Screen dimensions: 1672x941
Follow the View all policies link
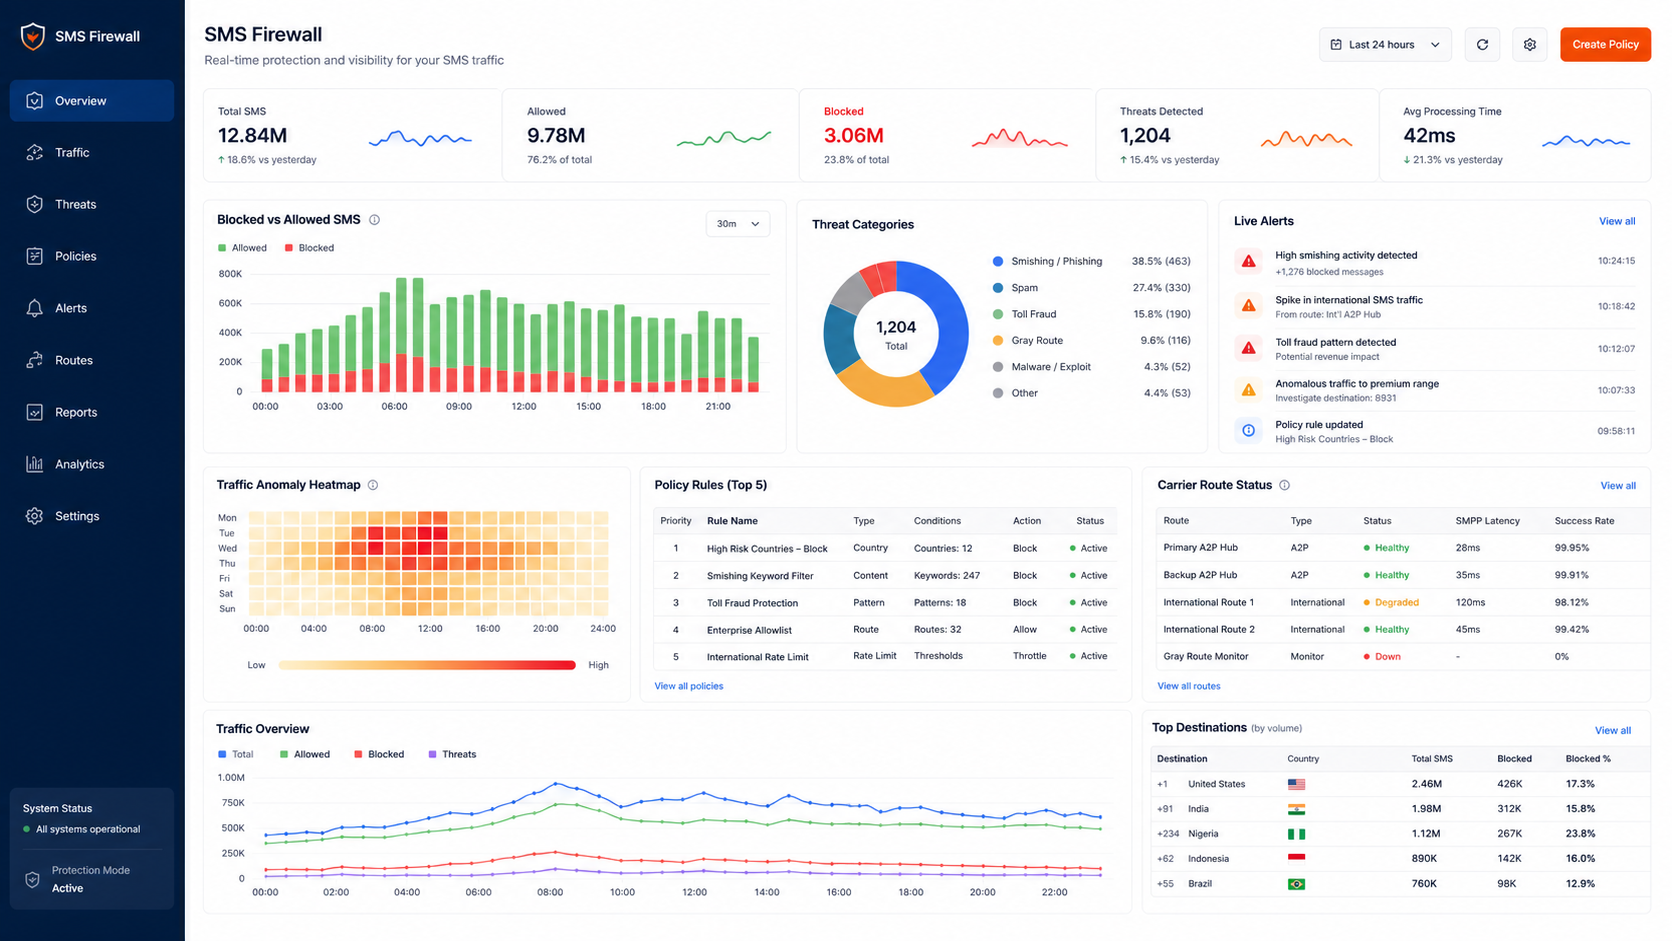689,686
